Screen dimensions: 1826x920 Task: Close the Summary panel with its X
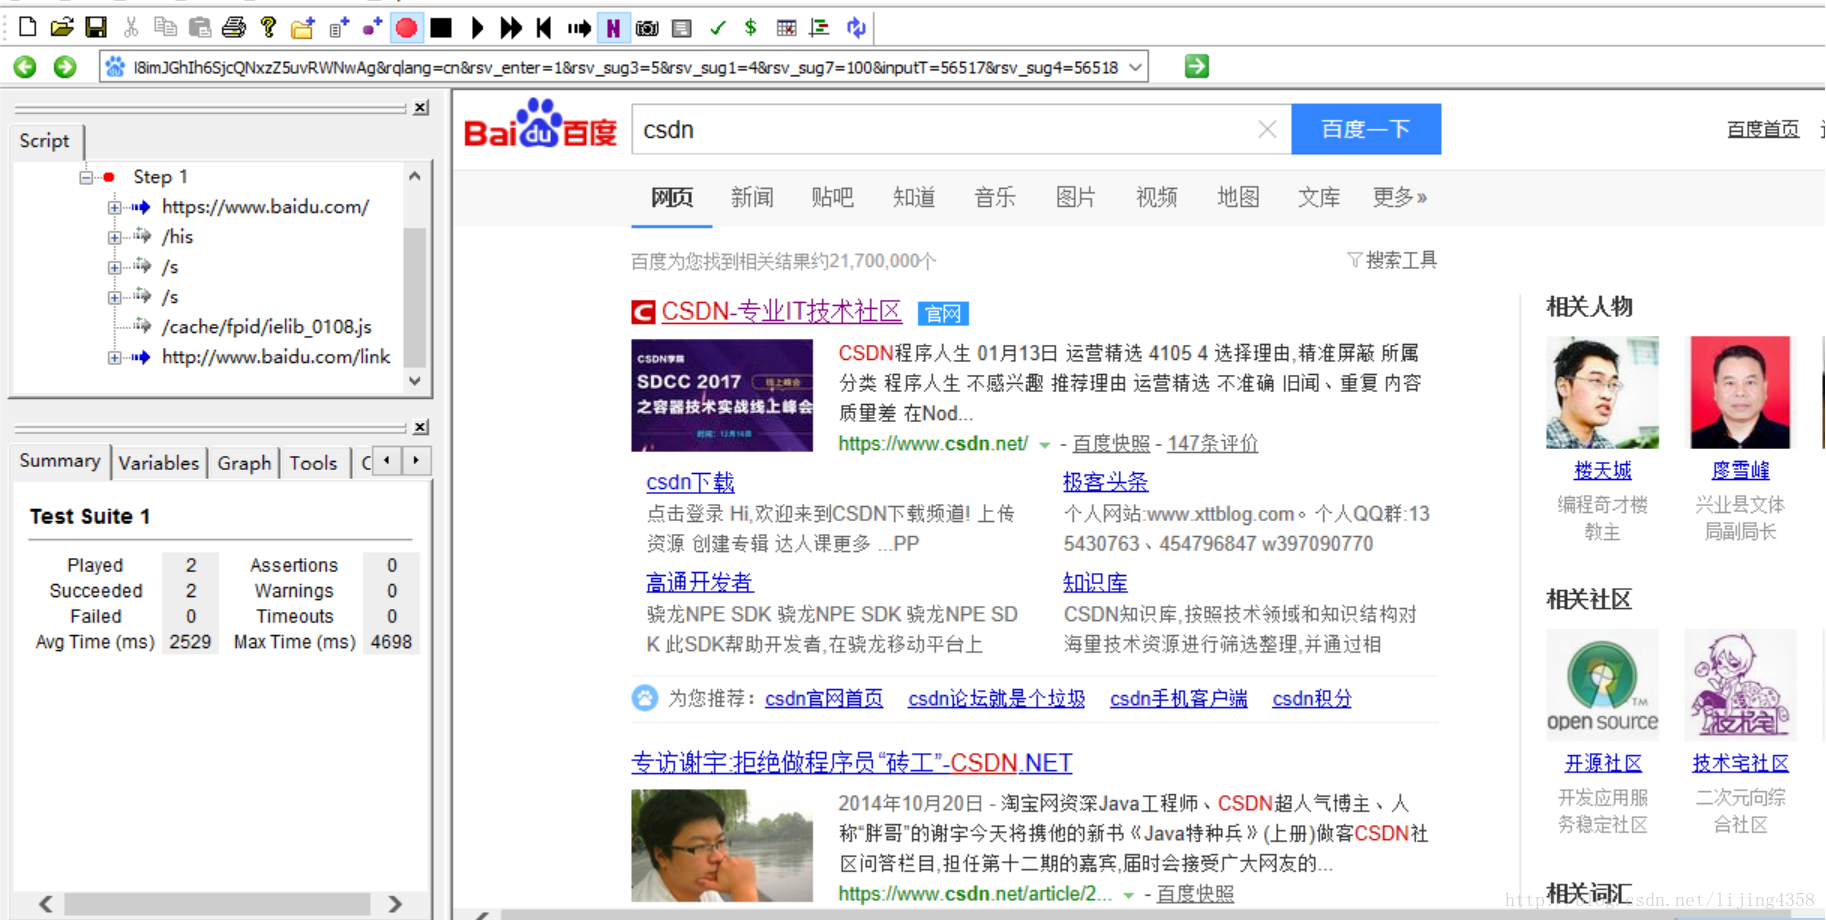coord(421,427)
